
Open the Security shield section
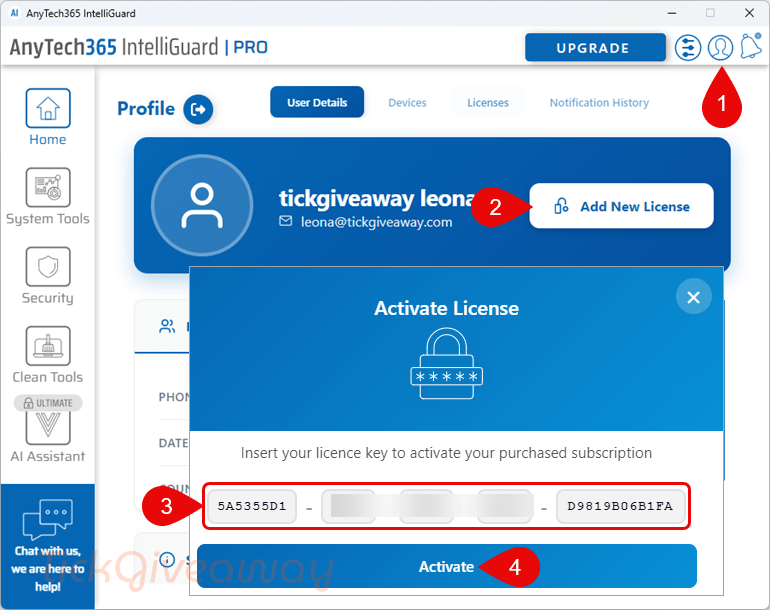(48, 276)
